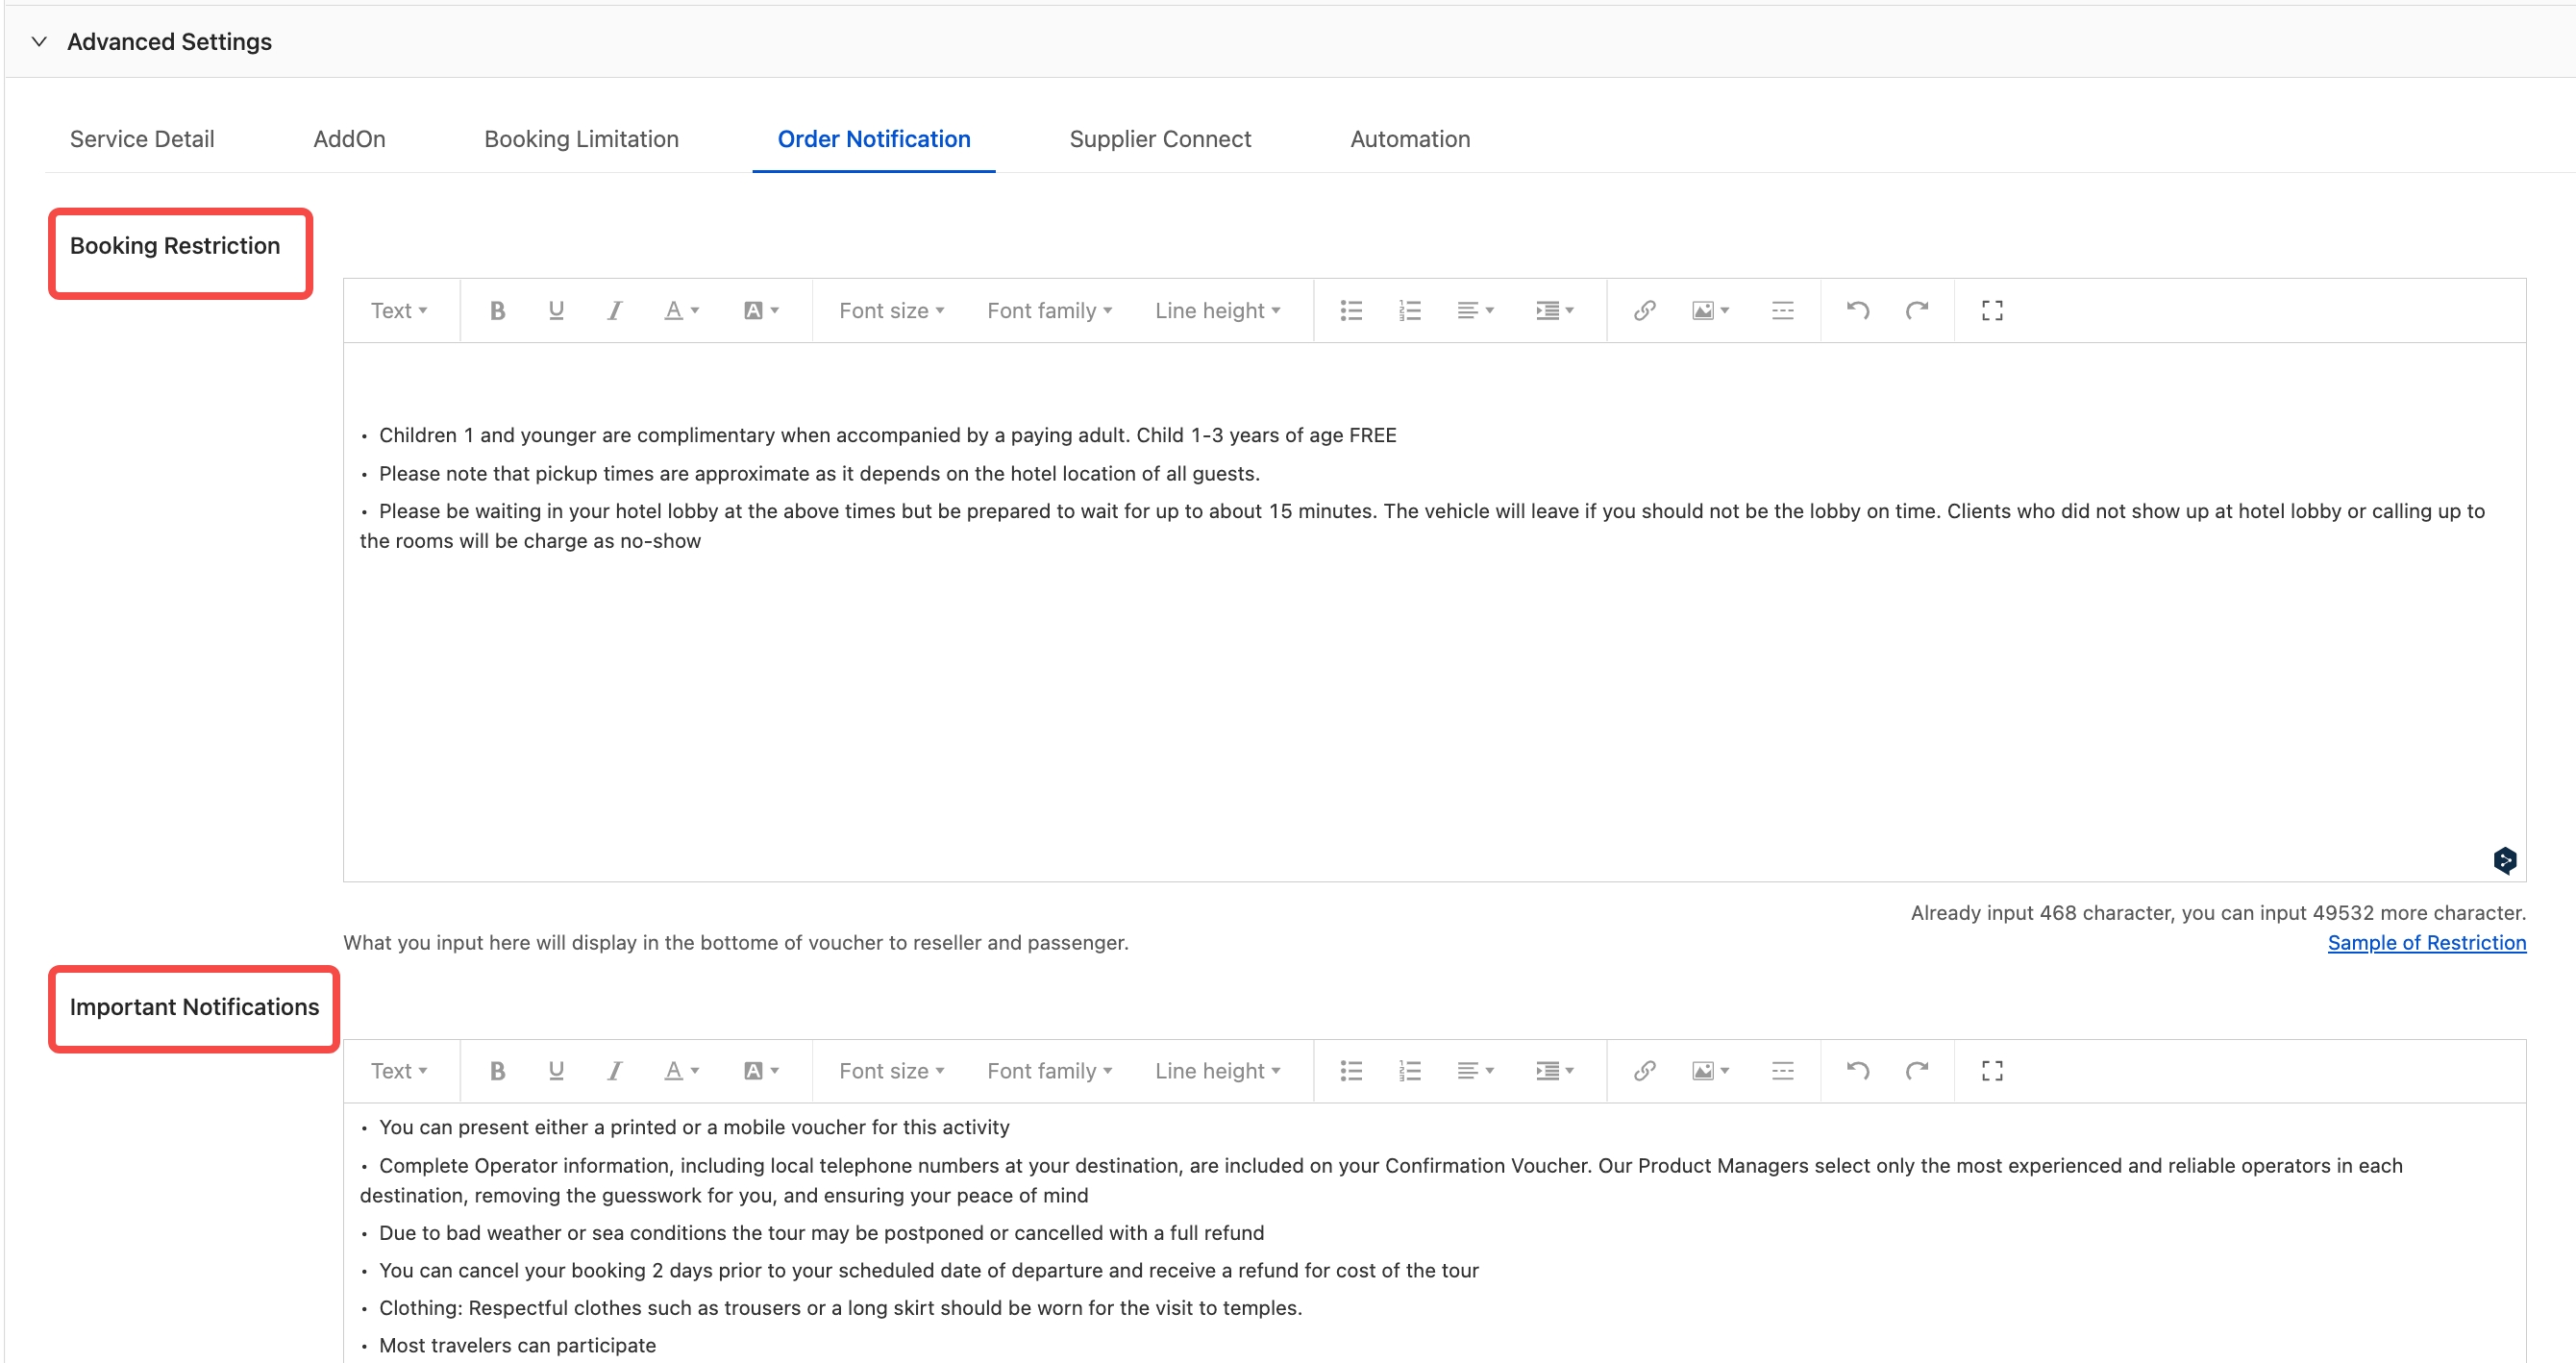Open the Sample of Restriction link

[x=2426, y=943]
